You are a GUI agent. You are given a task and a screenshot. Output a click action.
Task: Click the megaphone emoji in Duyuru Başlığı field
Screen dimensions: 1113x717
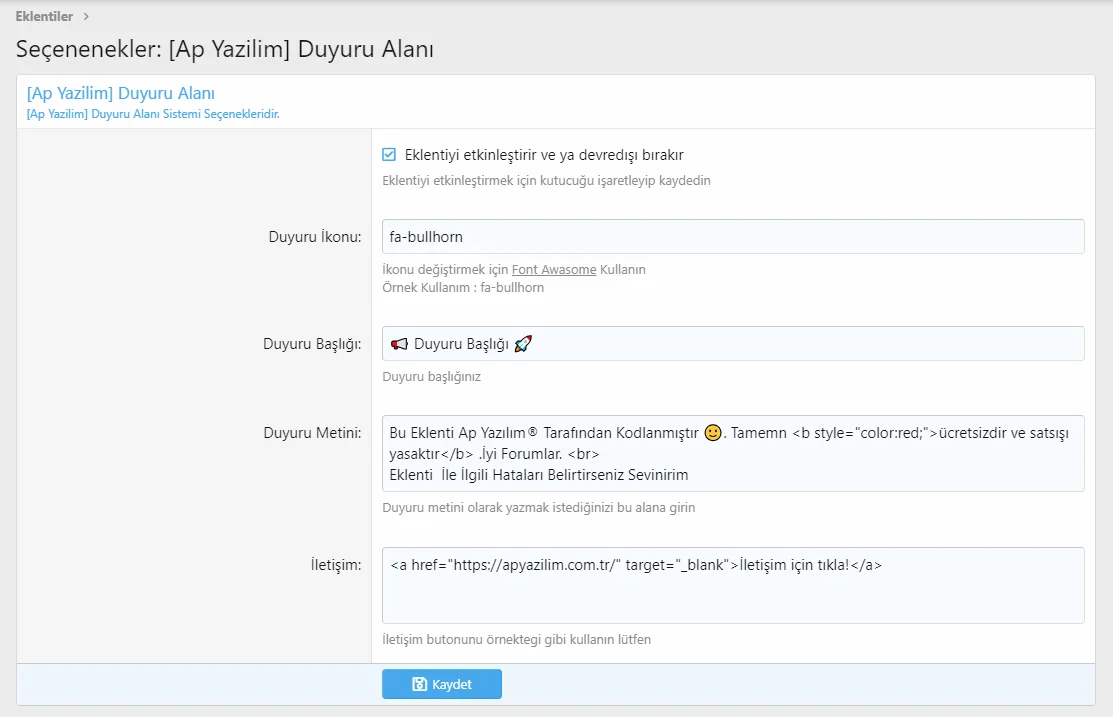(399, 344)
